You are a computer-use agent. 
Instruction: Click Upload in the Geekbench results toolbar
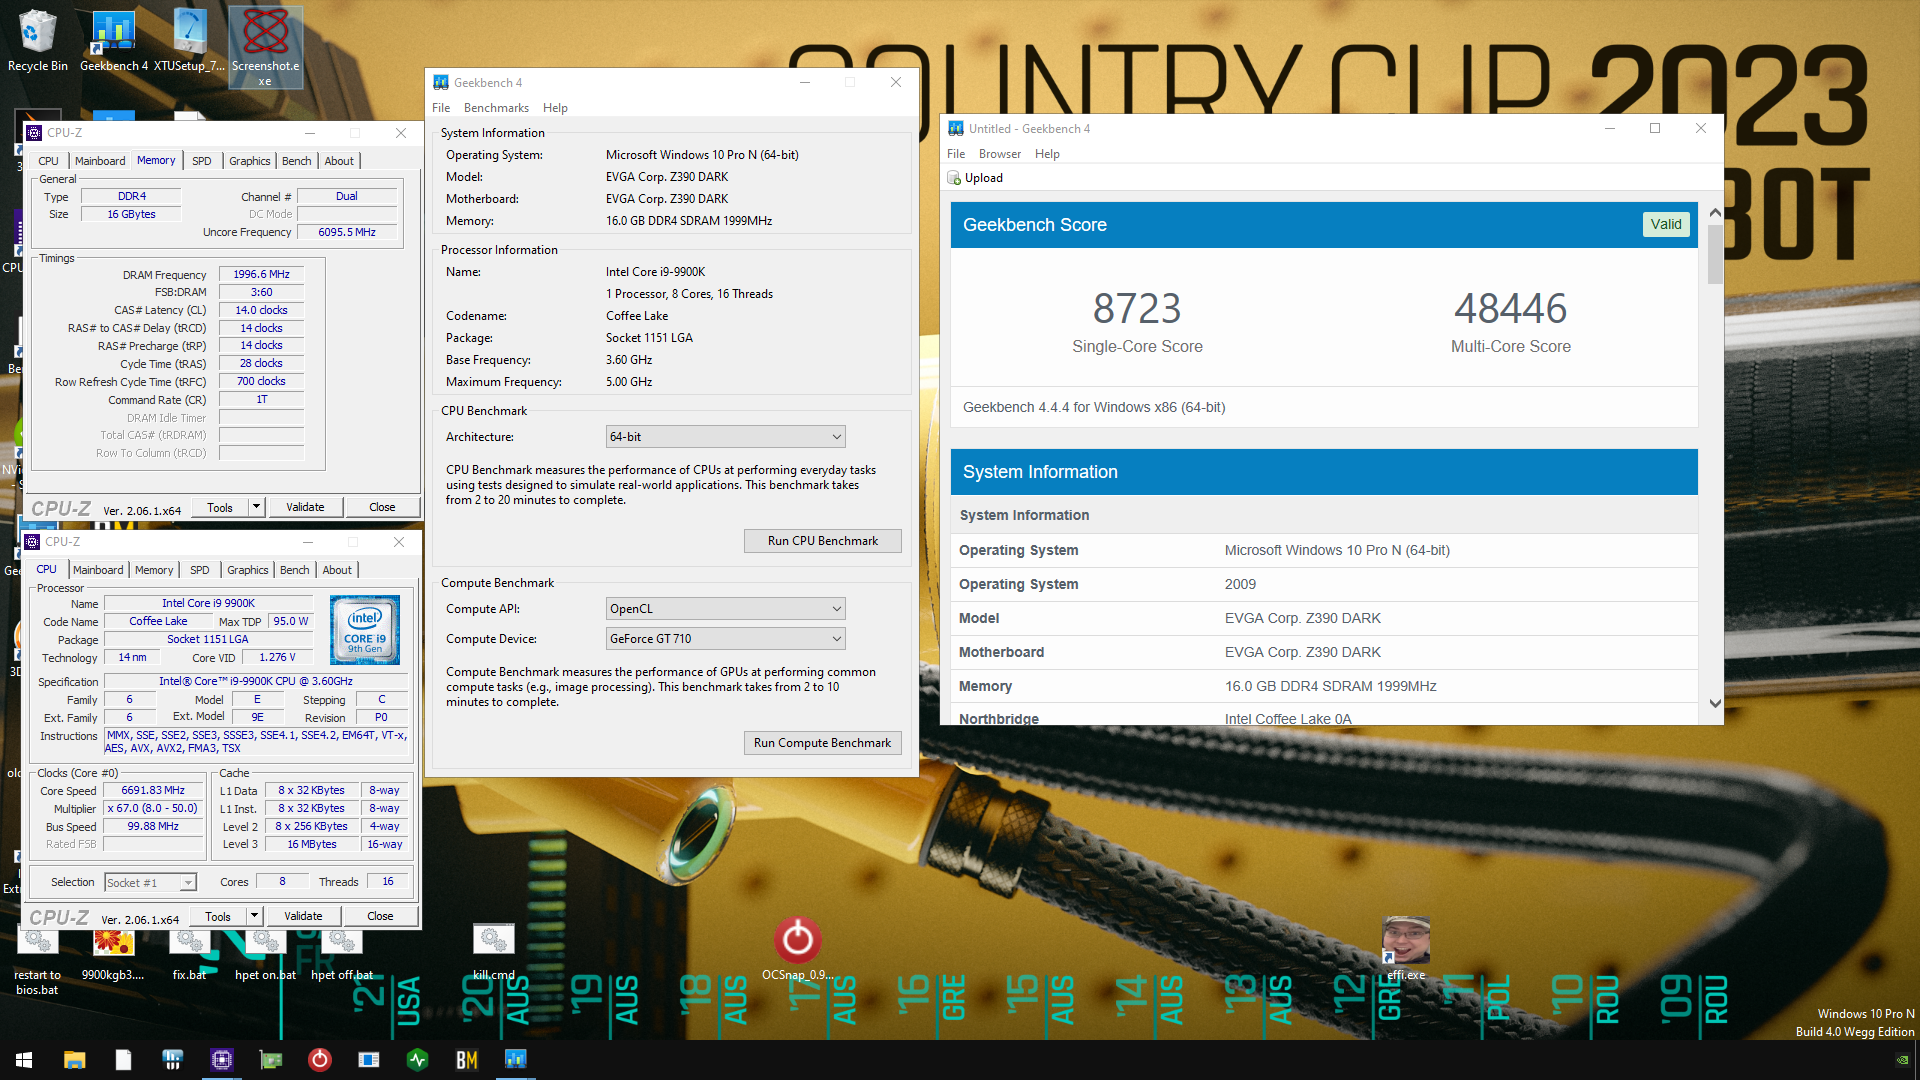tap(975, 178)
